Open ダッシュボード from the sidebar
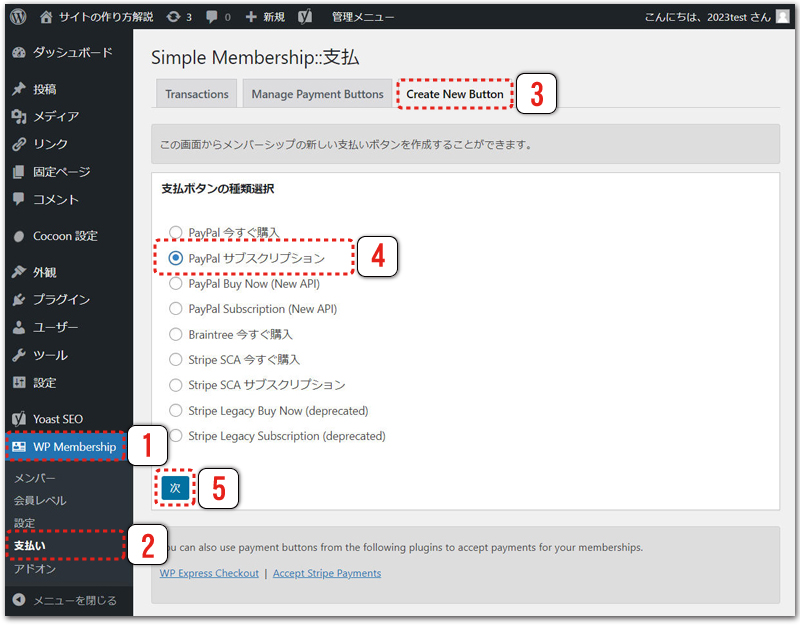 tap(71, 52)
